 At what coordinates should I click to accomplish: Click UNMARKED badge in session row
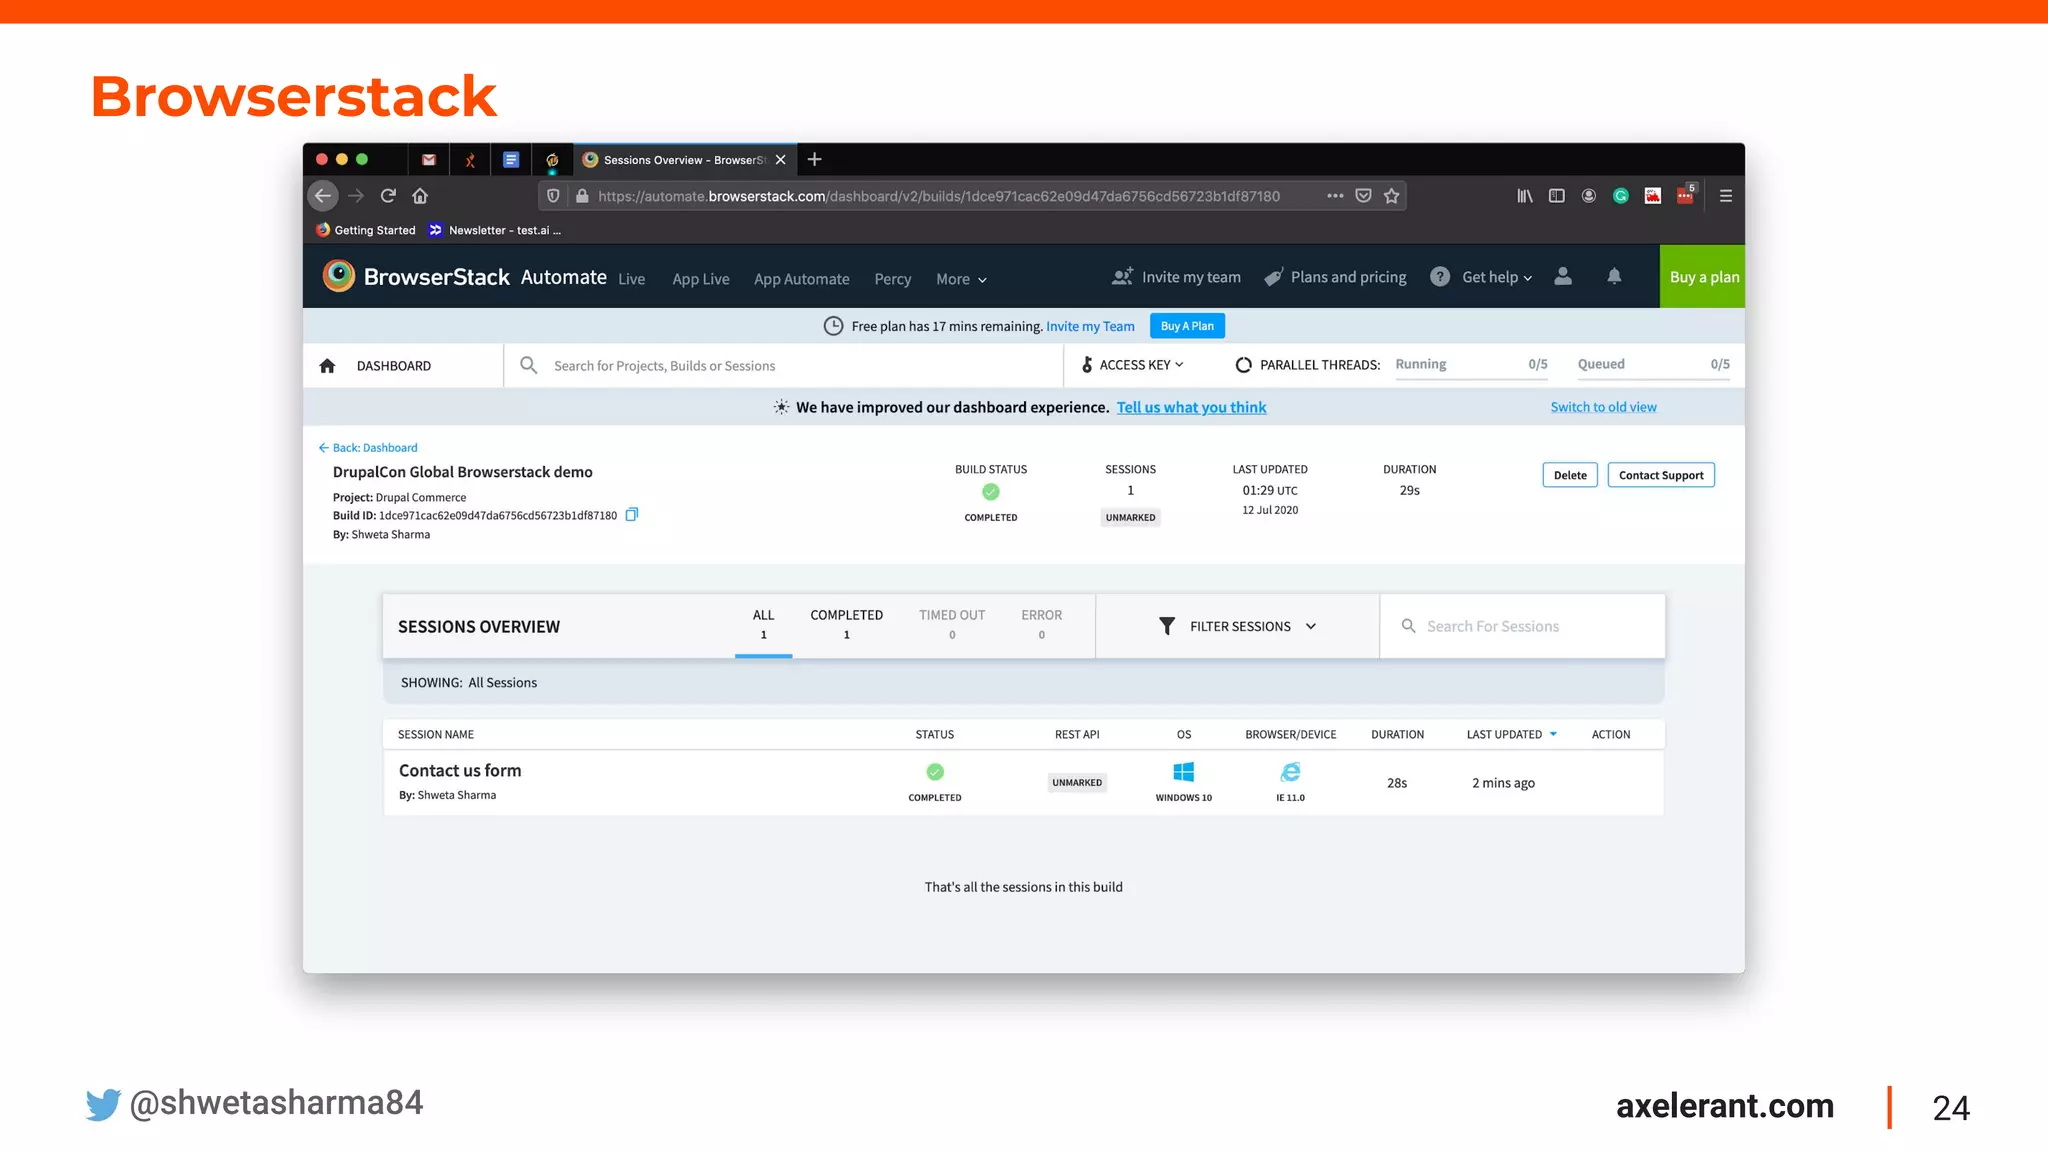(1077, 783)
